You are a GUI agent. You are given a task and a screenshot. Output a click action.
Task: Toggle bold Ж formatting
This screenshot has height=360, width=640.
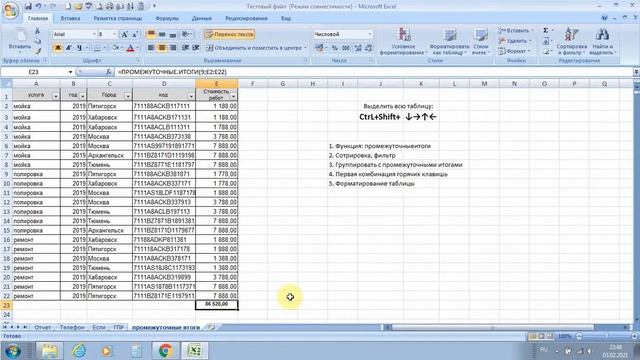pyautogui.click(x=58, y=48)
